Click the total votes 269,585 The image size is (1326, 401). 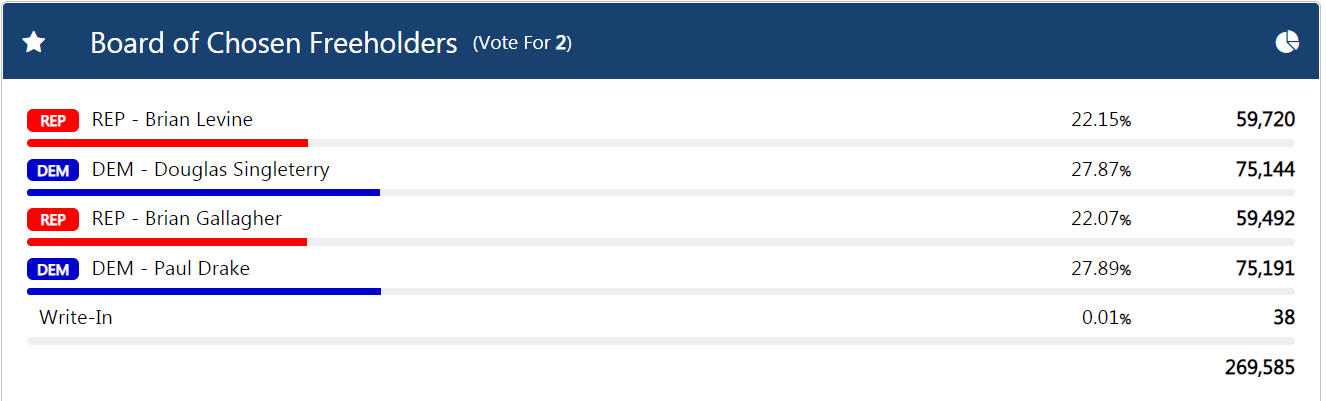[x=1259, y=368]
